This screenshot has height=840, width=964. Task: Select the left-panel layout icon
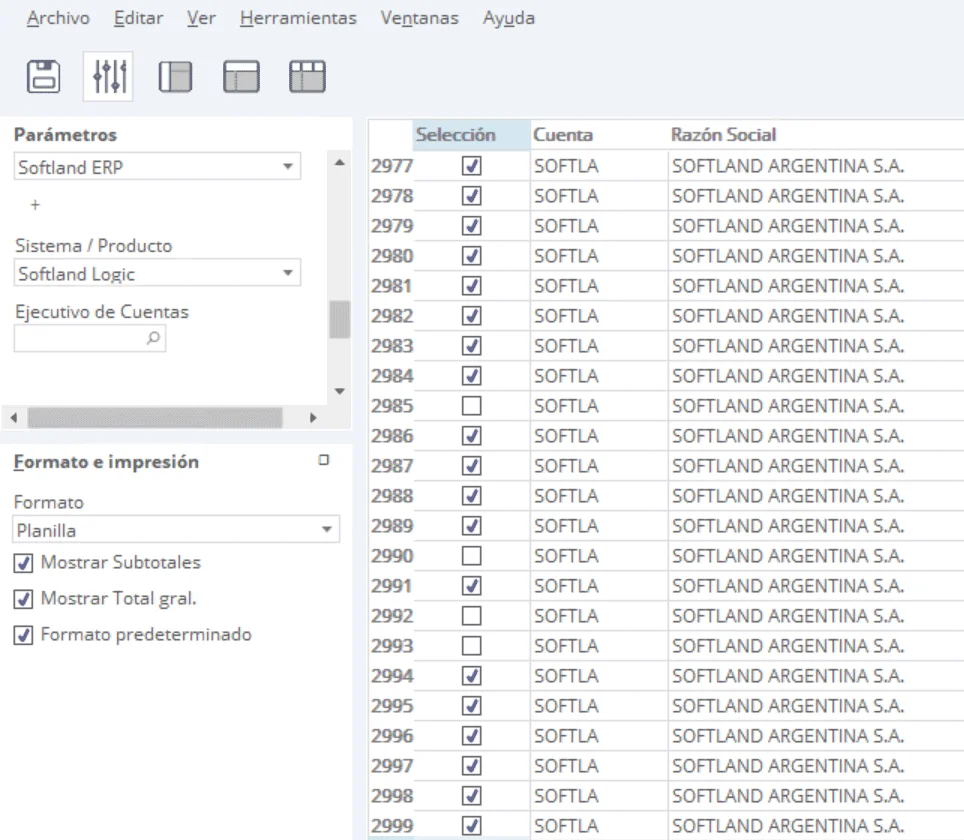174,77
